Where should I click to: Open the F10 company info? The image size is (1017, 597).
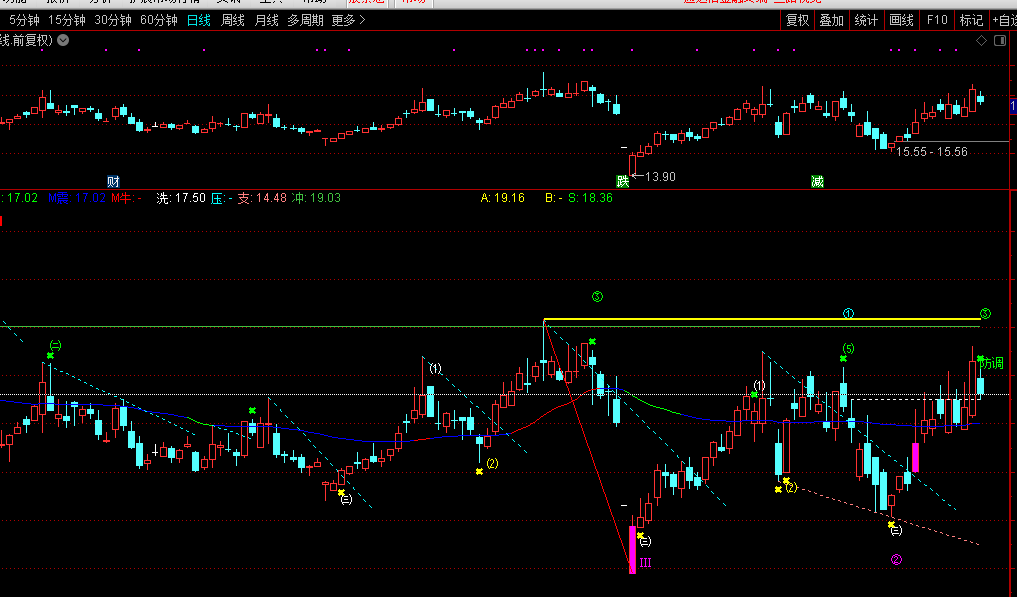pyautogui.click(x=936, y=20)
